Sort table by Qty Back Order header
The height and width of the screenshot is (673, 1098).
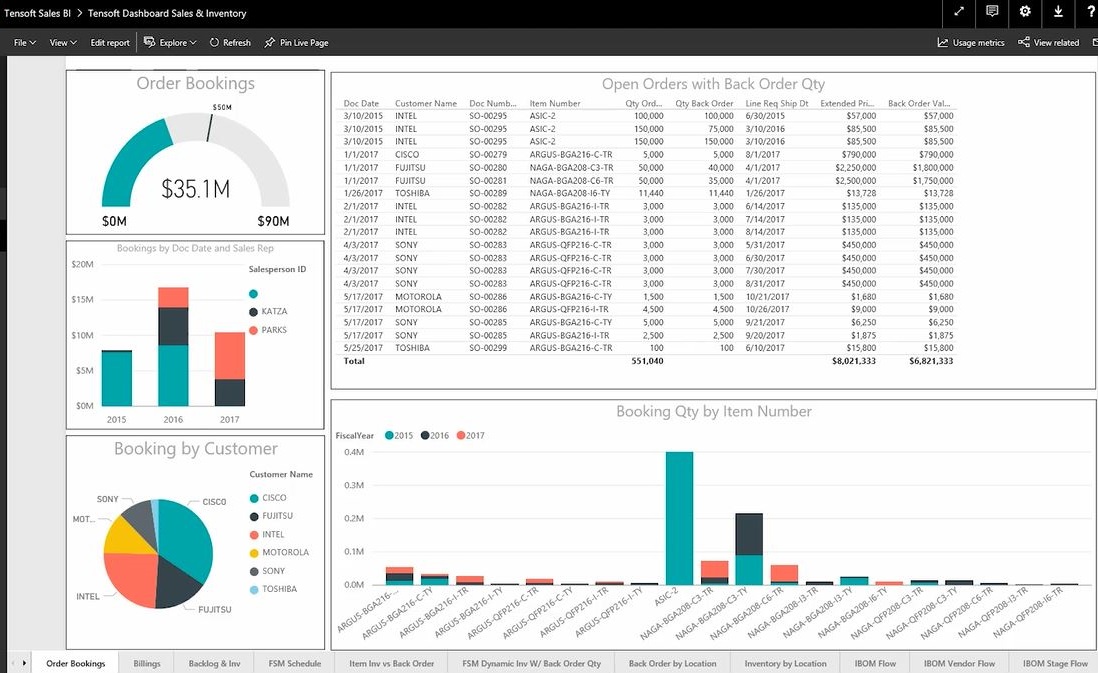[x=704, y=104]
